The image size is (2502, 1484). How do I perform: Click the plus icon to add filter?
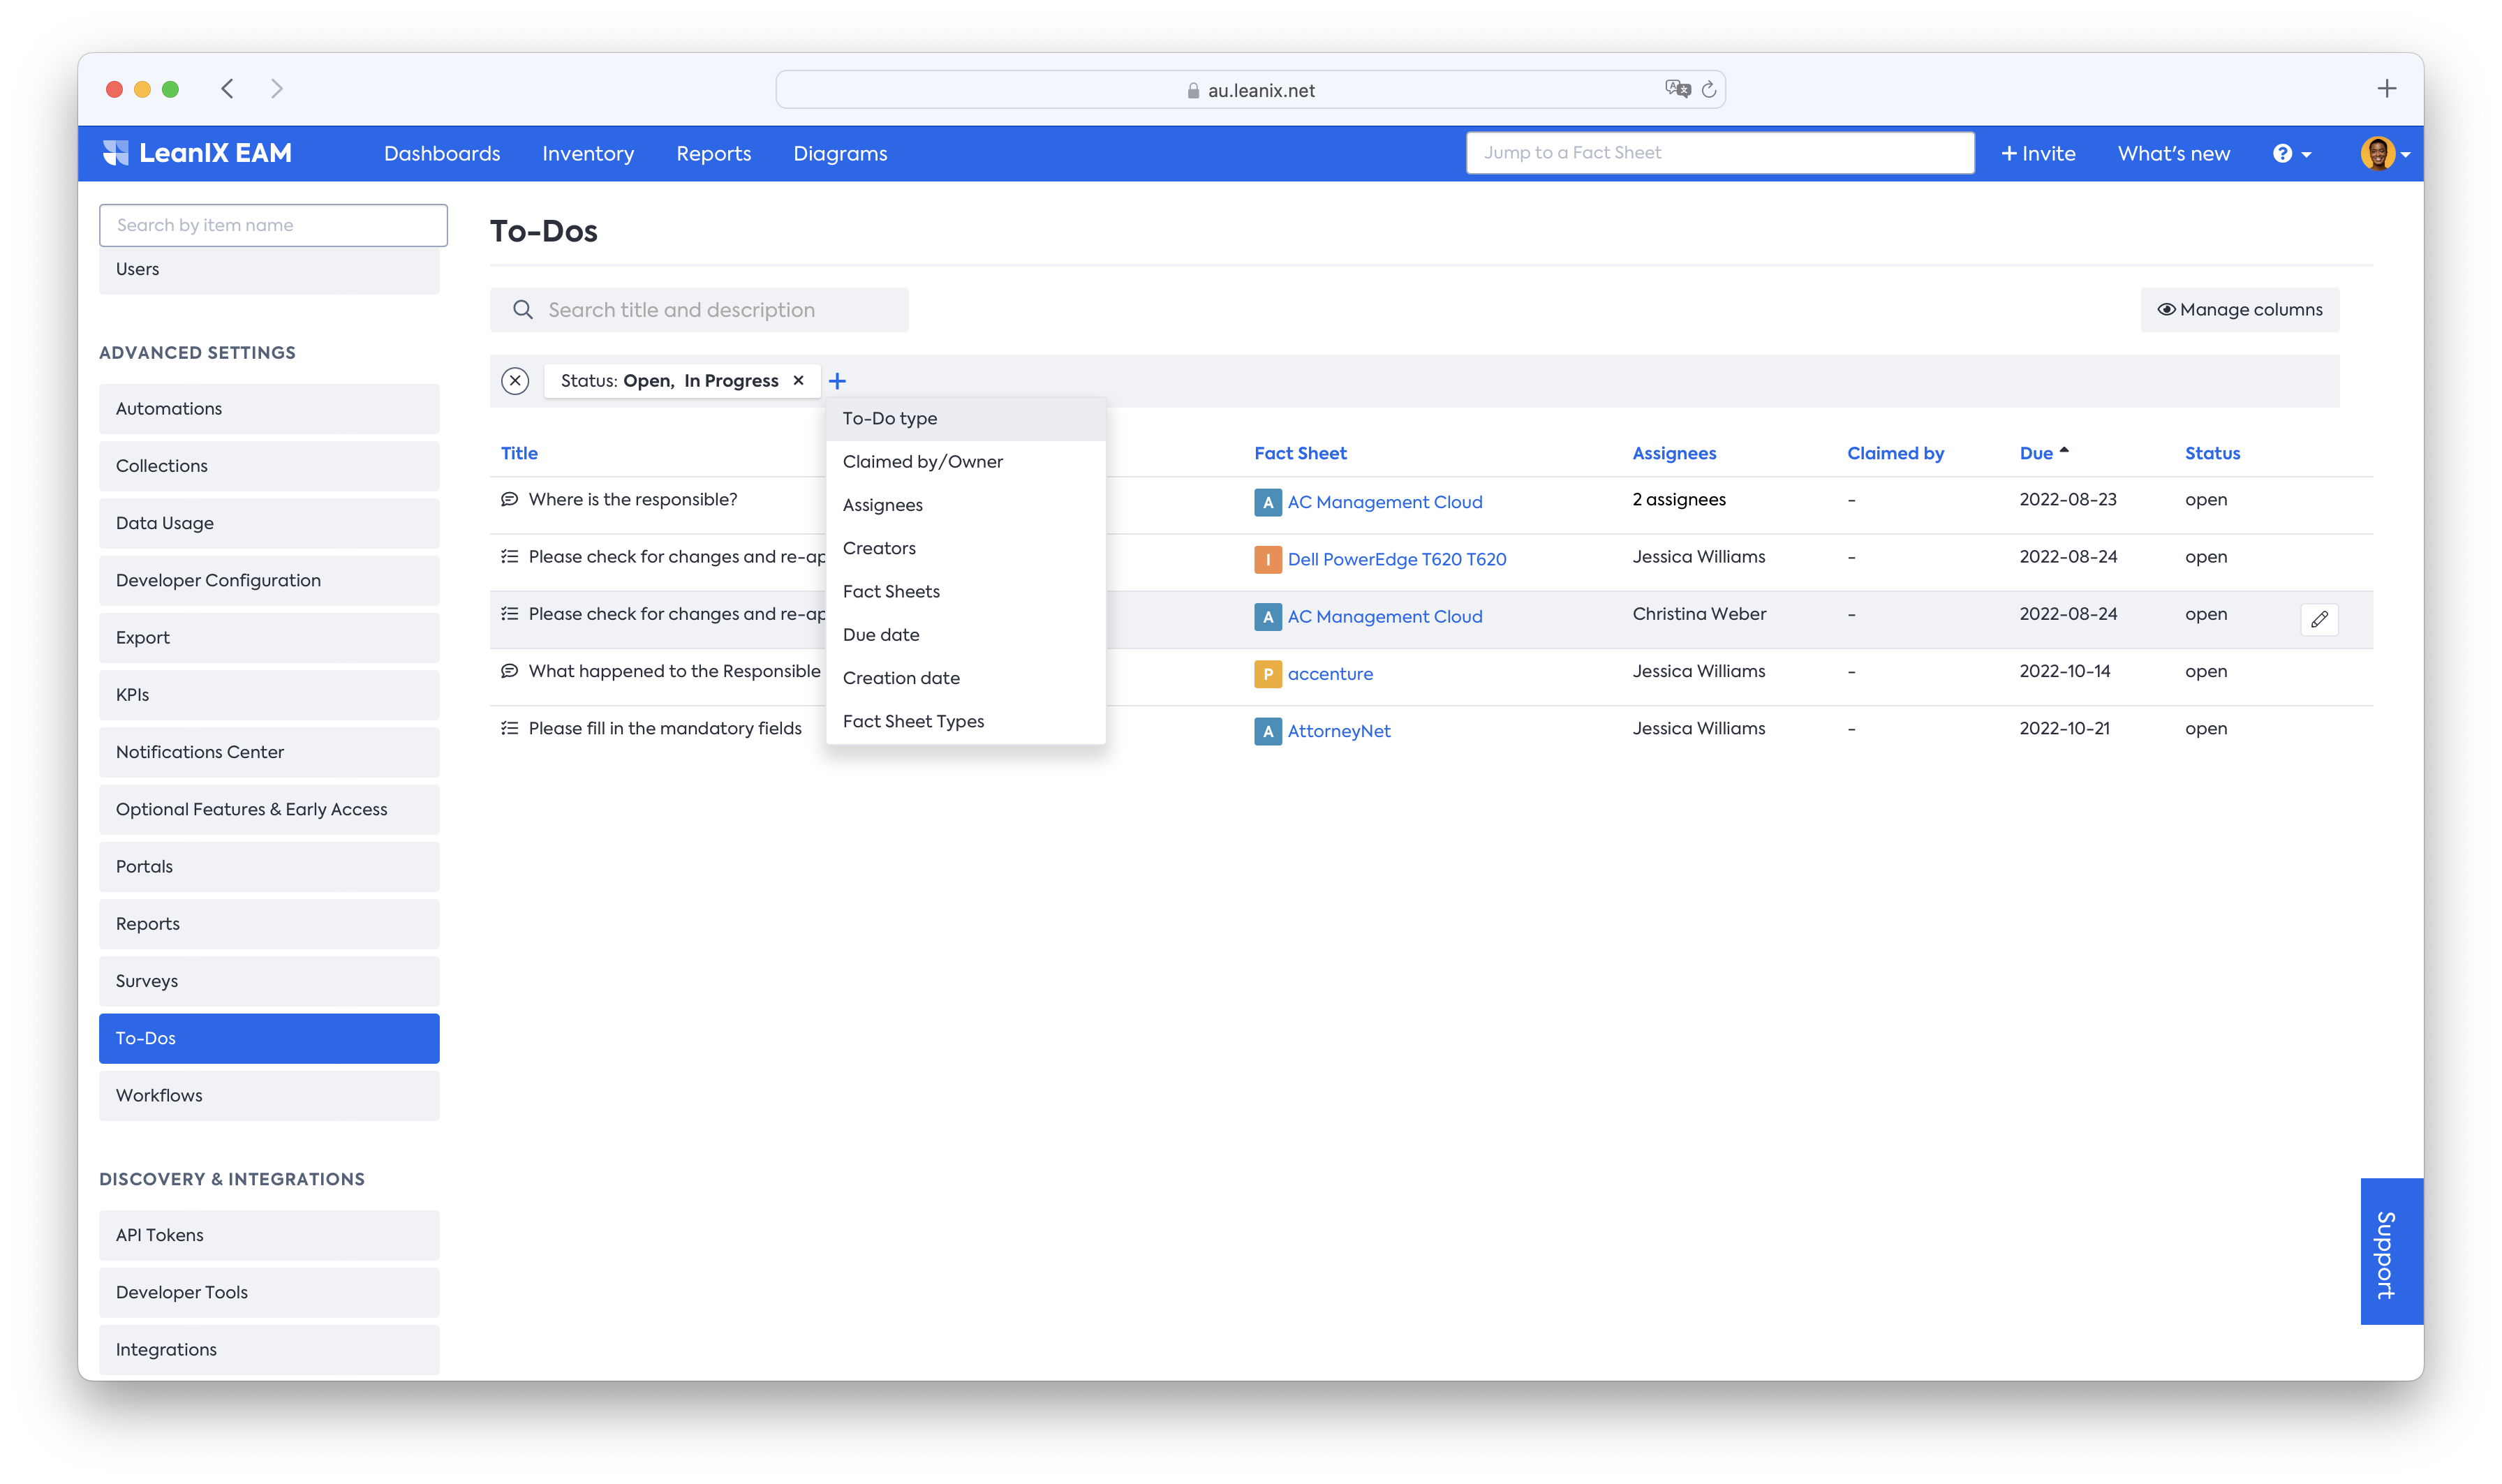(x=837, y=381)
